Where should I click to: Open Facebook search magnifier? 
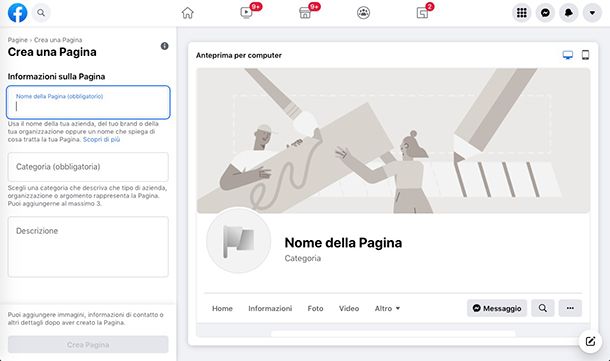(x=41, y=13)
